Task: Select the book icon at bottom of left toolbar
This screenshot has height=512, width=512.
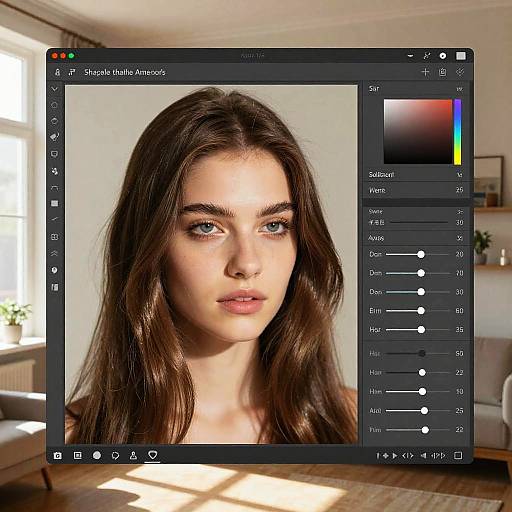Action: (x=55, y=287)
